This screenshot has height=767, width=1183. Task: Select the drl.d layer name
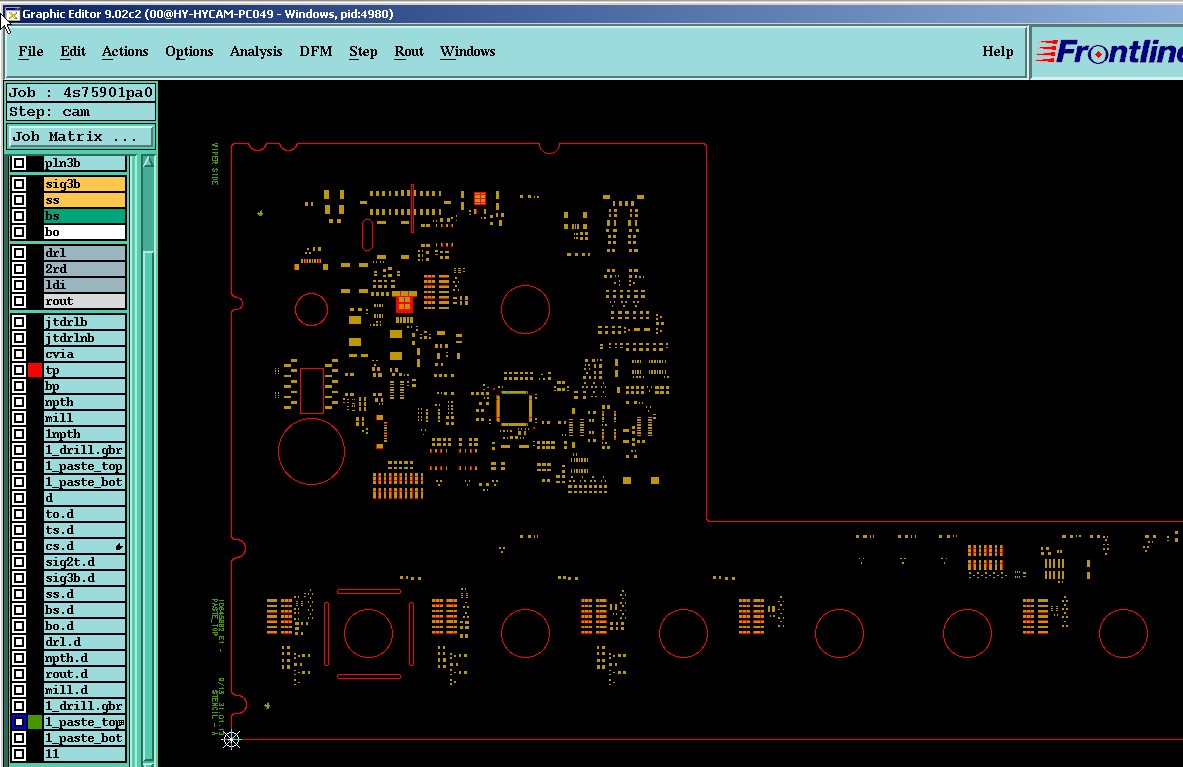(x=84, y=642)
